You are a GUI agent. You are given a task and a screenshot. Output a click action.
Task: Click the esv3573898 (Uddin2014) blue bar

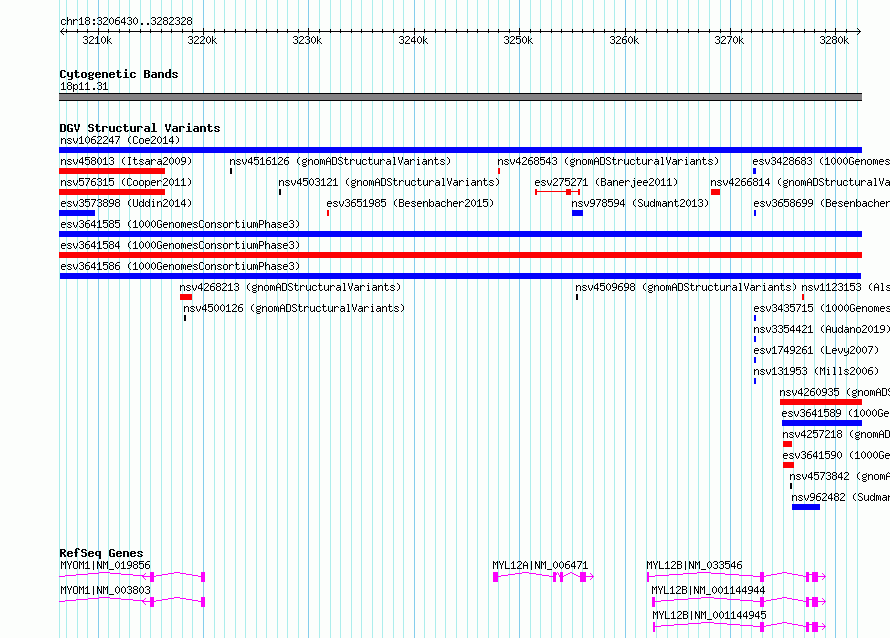coord(77,213)
